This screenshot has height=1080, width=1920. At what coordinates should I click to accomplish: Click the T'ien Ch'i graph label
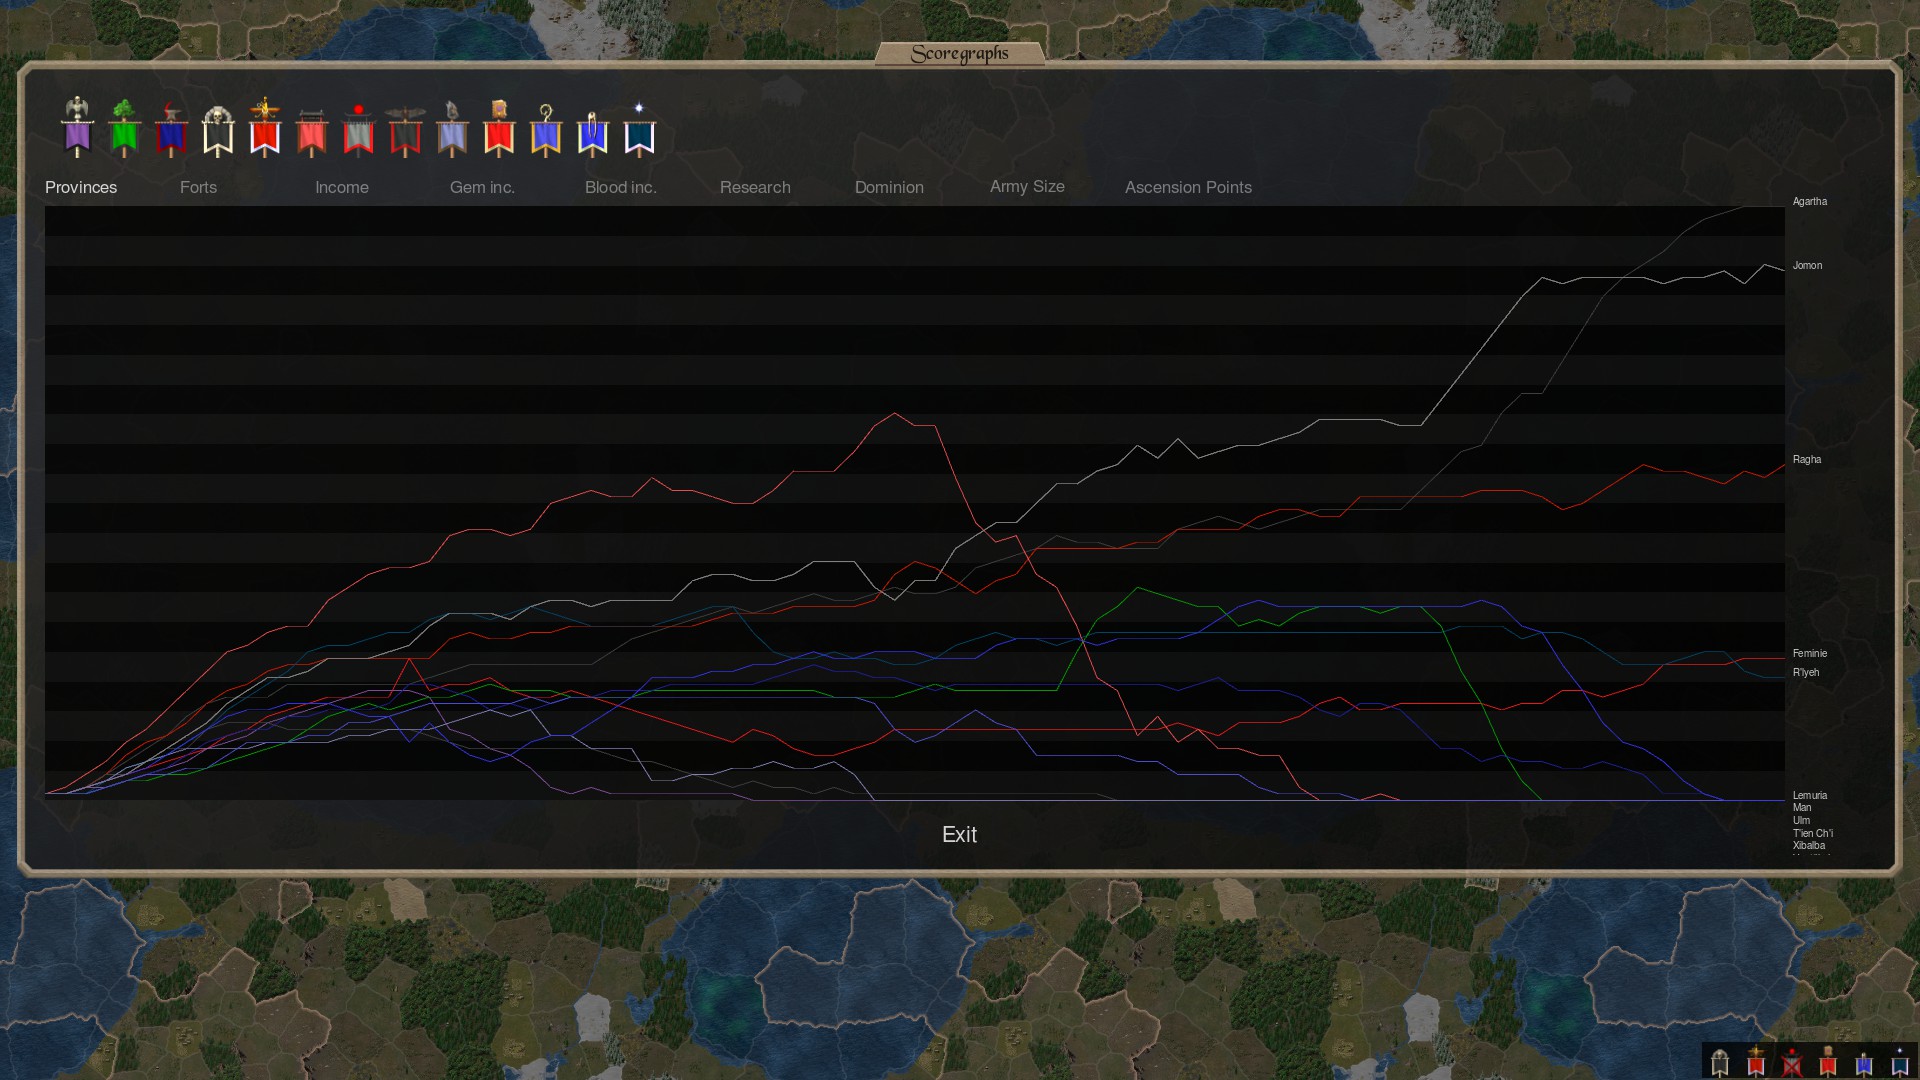tap(1812, 833)
